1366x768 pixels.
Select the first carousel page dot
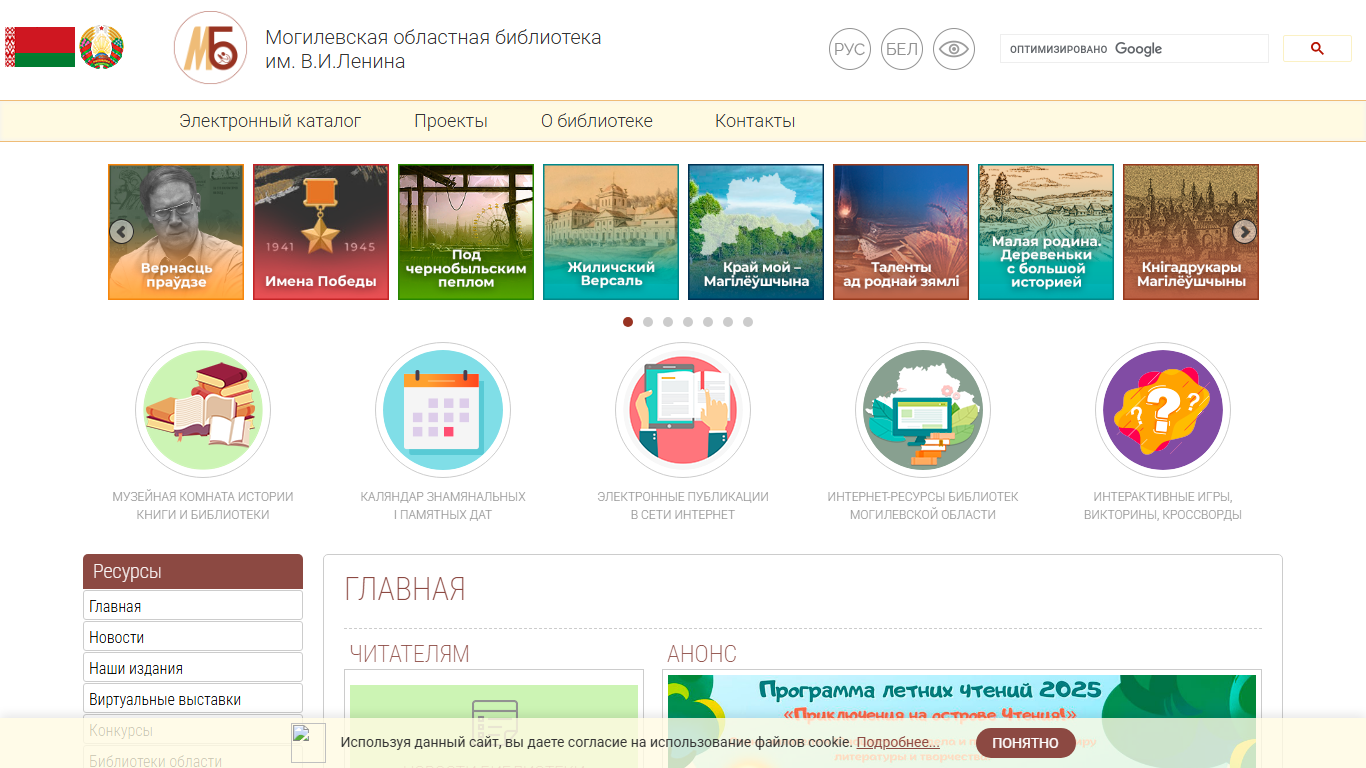tap(628, 322)
